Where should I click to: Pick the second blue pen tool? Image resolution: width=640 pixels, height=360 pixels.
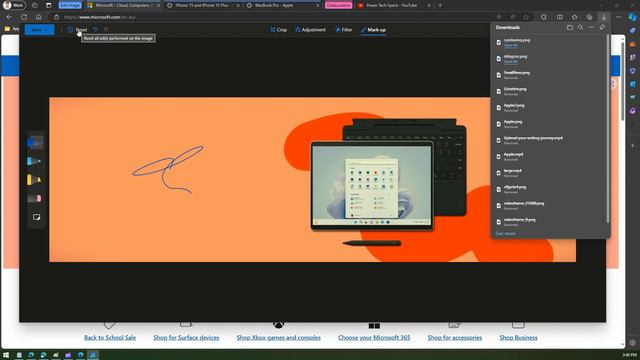tap(34, 161)
